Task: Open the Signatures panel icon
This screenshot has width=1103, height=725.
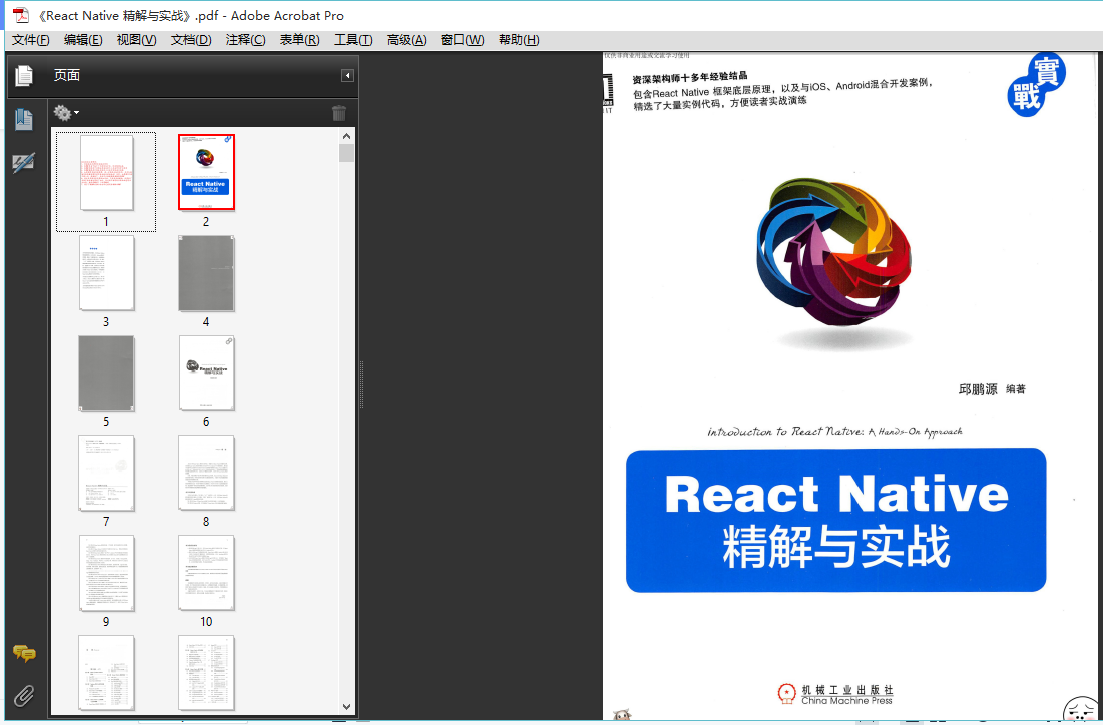Action: click(x=24, y=163)
